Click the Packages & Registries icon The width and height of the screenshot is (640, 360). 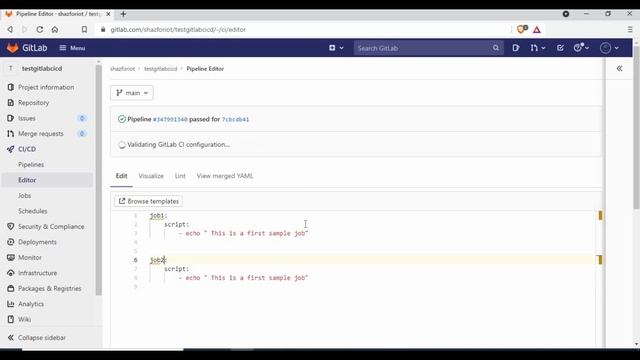[x=11, y=289]
